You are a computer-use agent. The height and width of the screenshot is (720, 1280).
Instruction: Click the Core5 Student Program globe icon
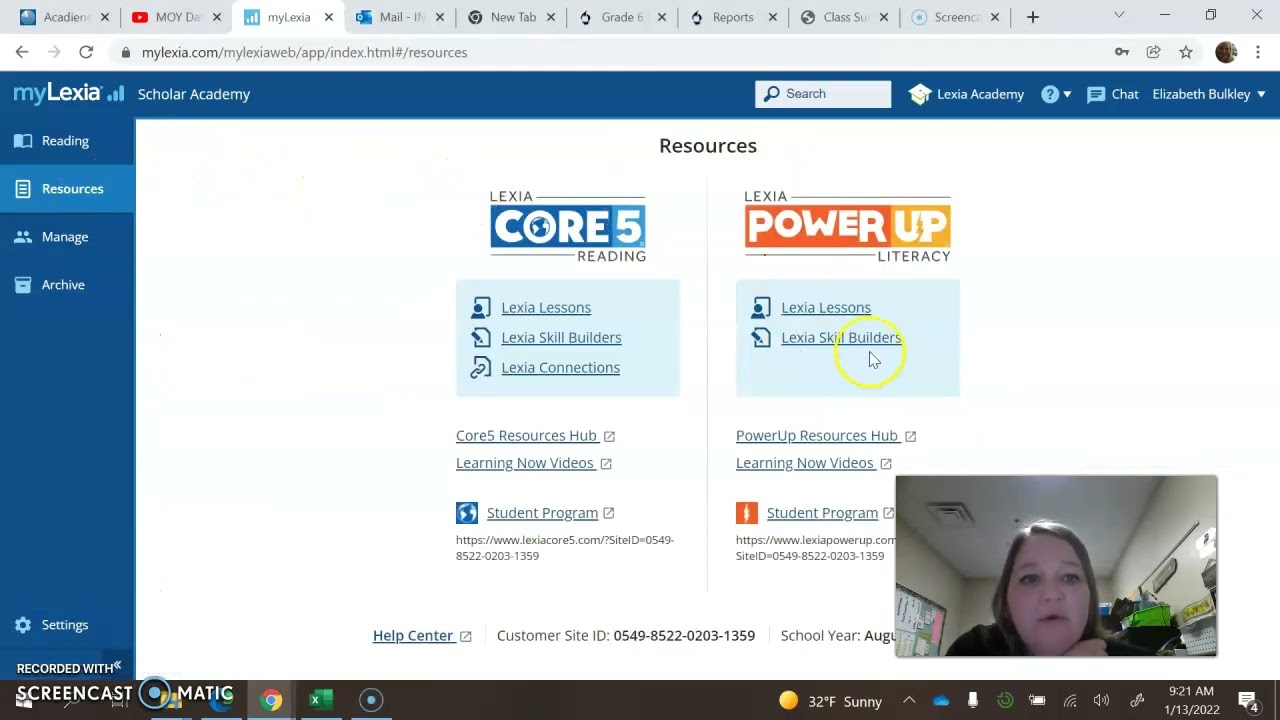(467, 513)
